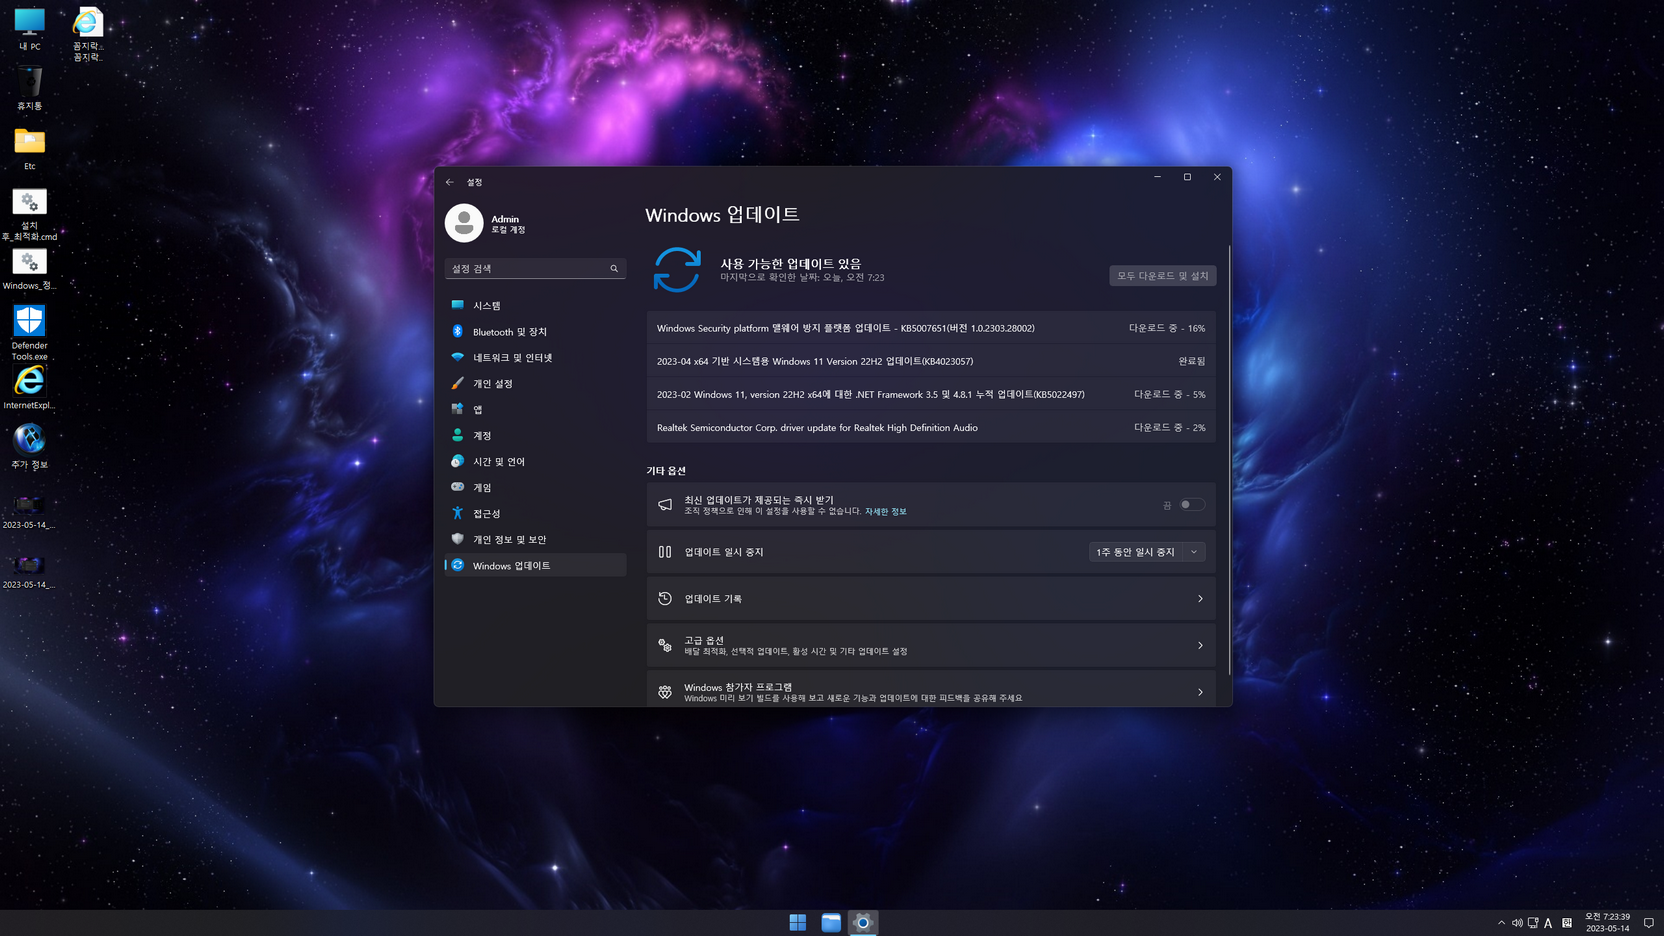Screen dimensions: 1664x936
Task: Click the 업데이트 기록 history icon
Action: tap(665, 599)
